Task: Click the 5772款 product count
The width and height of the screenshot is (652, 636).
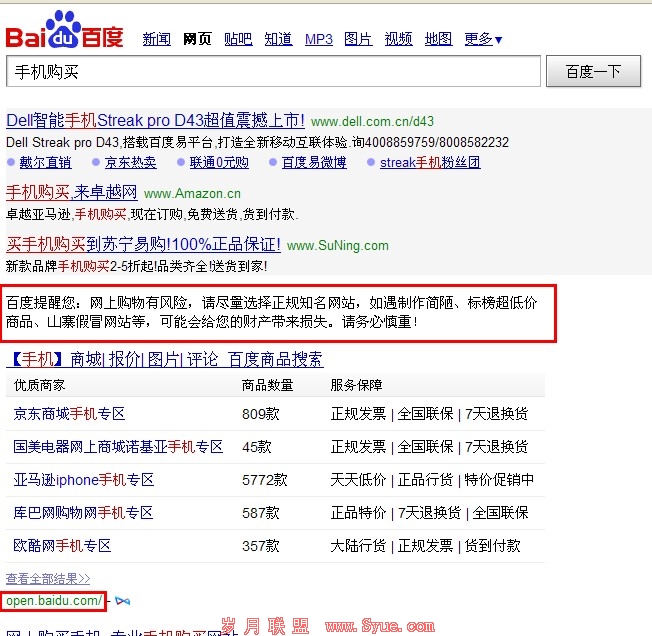Action: pos(264,480)
